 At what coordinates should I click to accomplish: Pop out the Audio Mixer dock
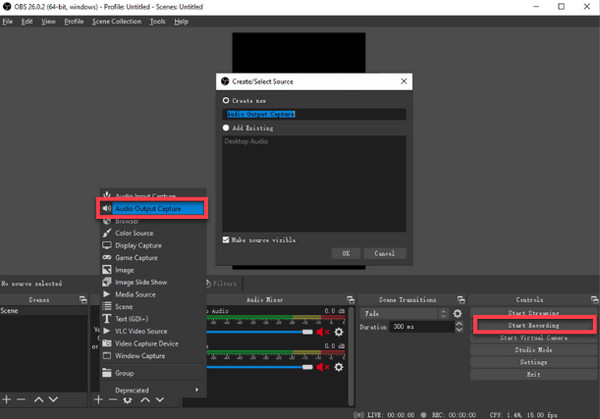coord(350,300)
